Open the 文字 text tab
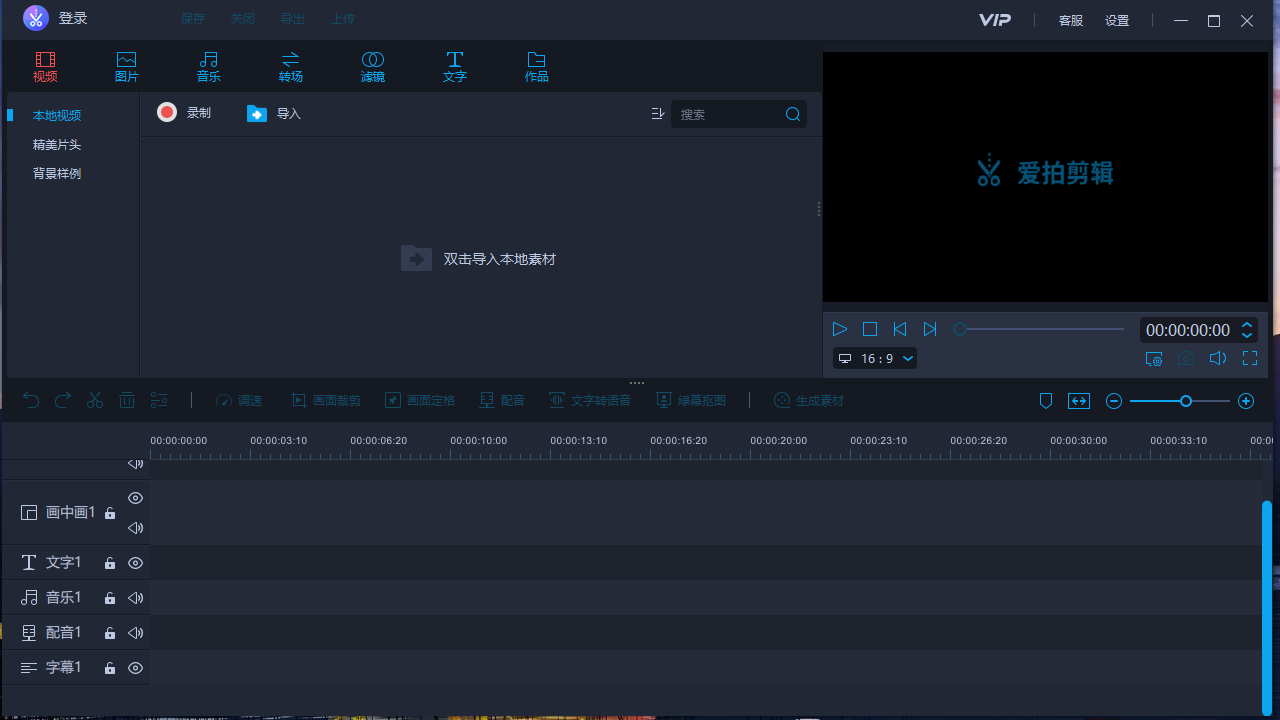 click(x=455, y=67)
